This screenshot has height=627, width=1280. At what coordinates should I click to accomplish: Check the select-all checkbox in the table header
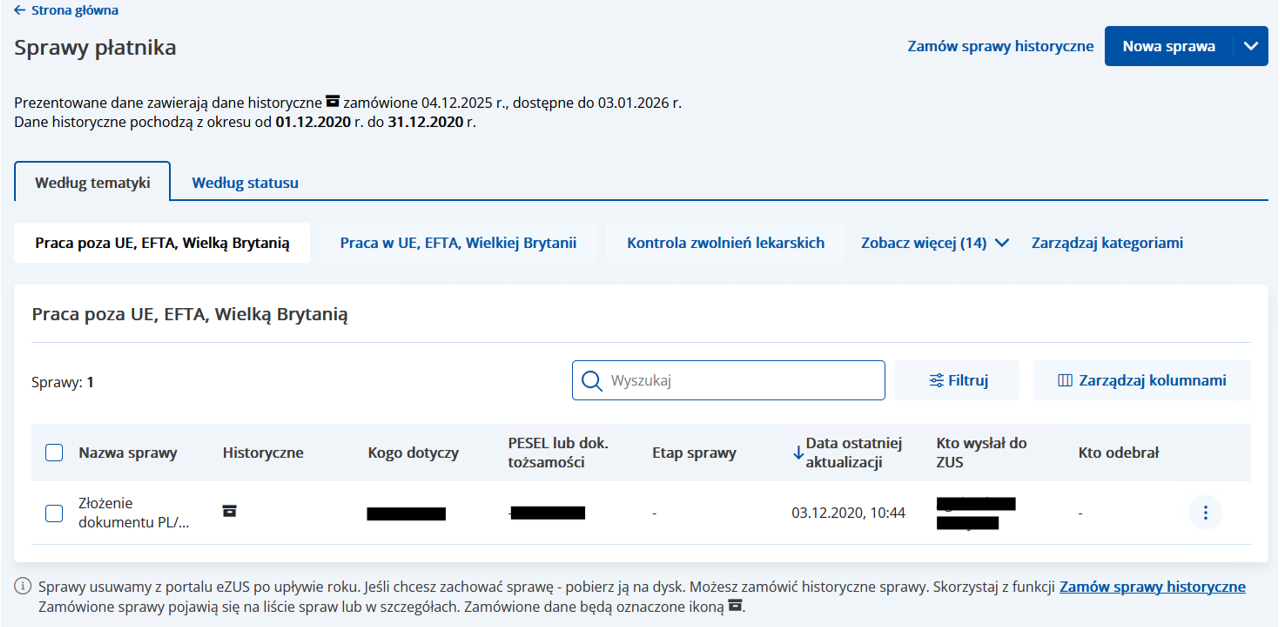[x=54, y=452]
